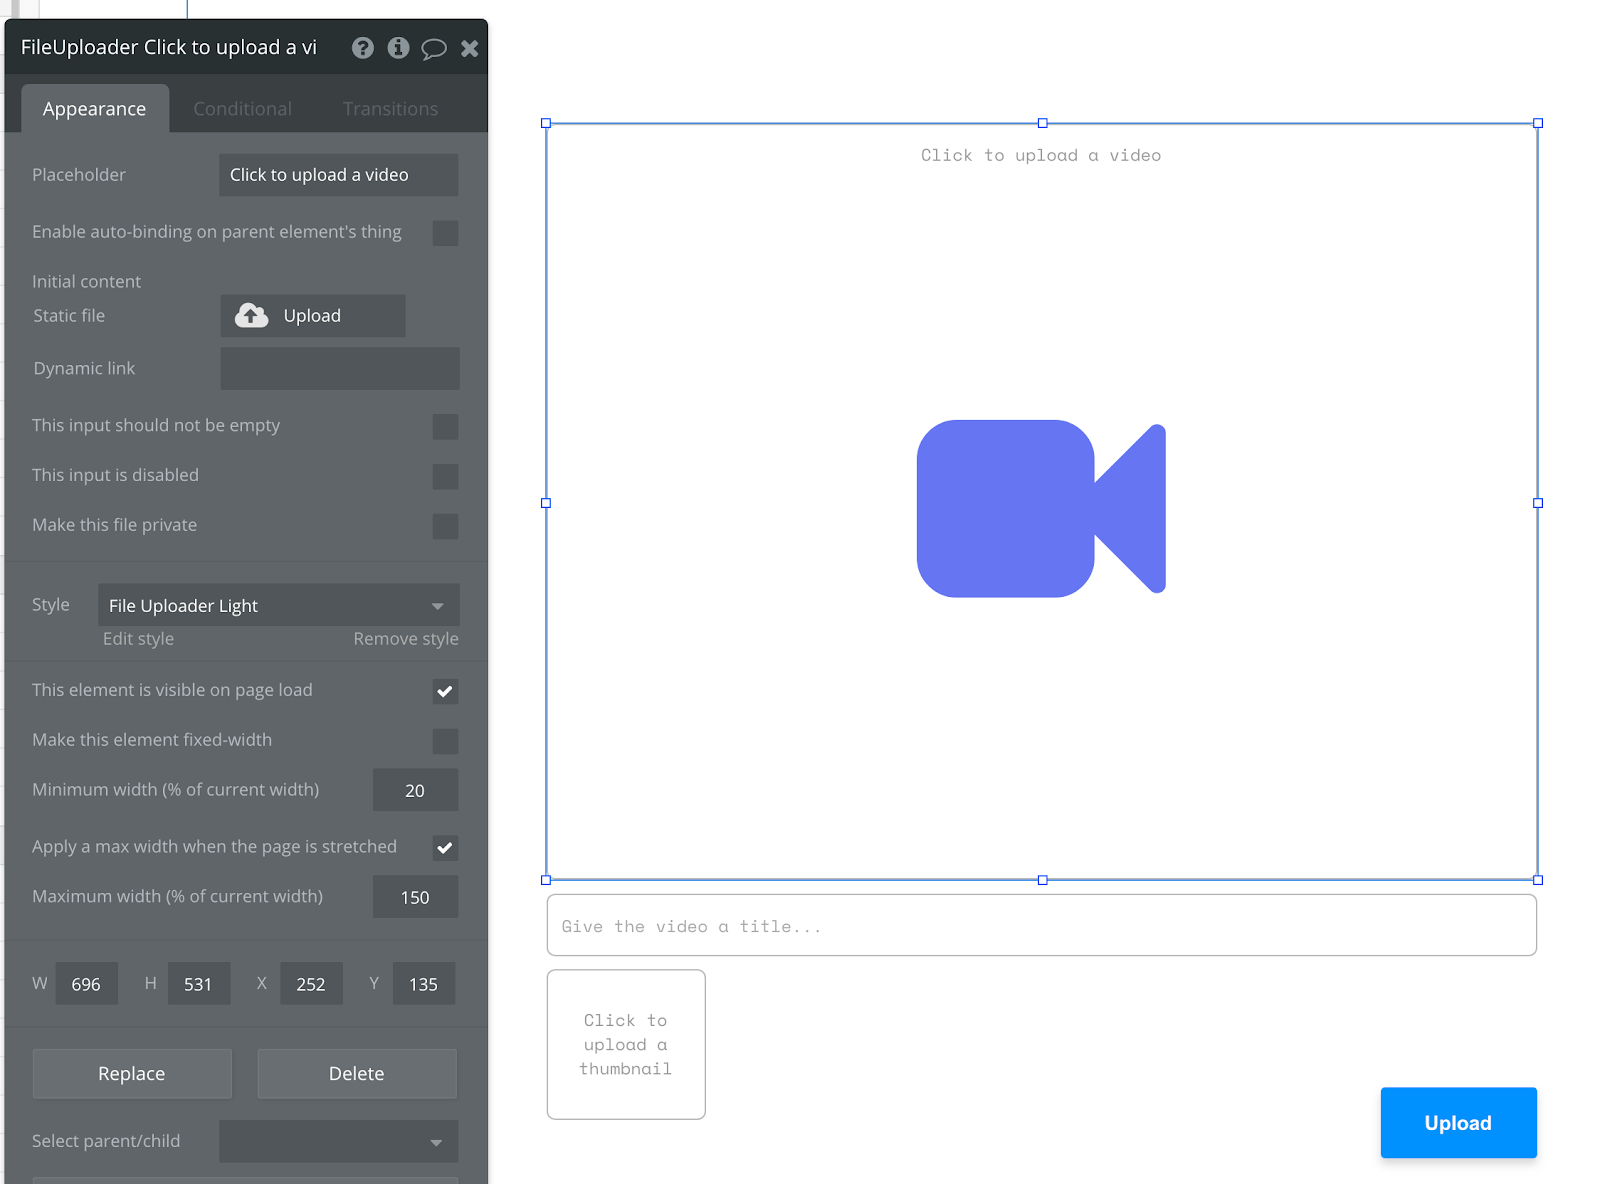The width and height of the screenshot is (1600, 1184).
Task: Enable 'This input should not be empty'
Action: (445, 426)
